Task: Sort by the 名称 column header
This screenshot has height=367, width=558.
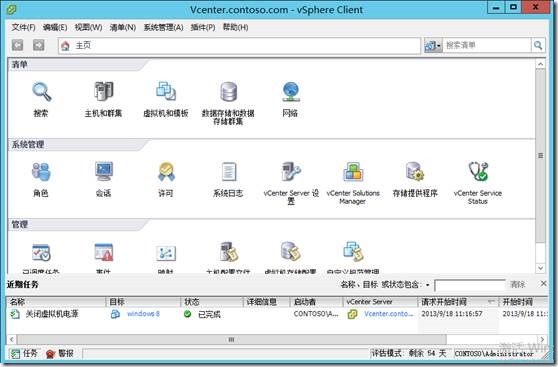Action: (56, 302)
